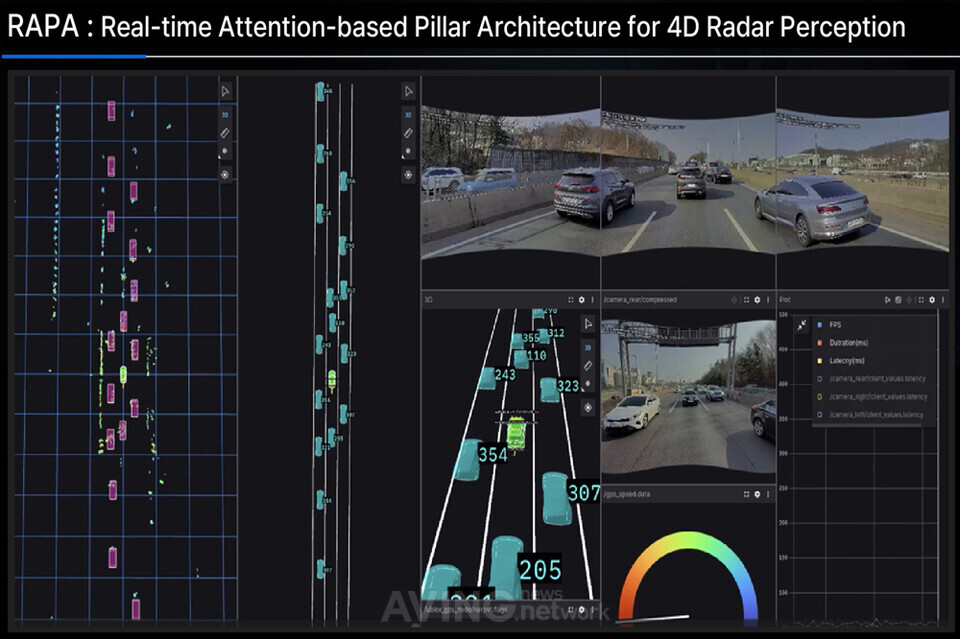Screen dimensions: 960x639
Task: Click the play icon in Plot panel header
Action: point(887,299)
